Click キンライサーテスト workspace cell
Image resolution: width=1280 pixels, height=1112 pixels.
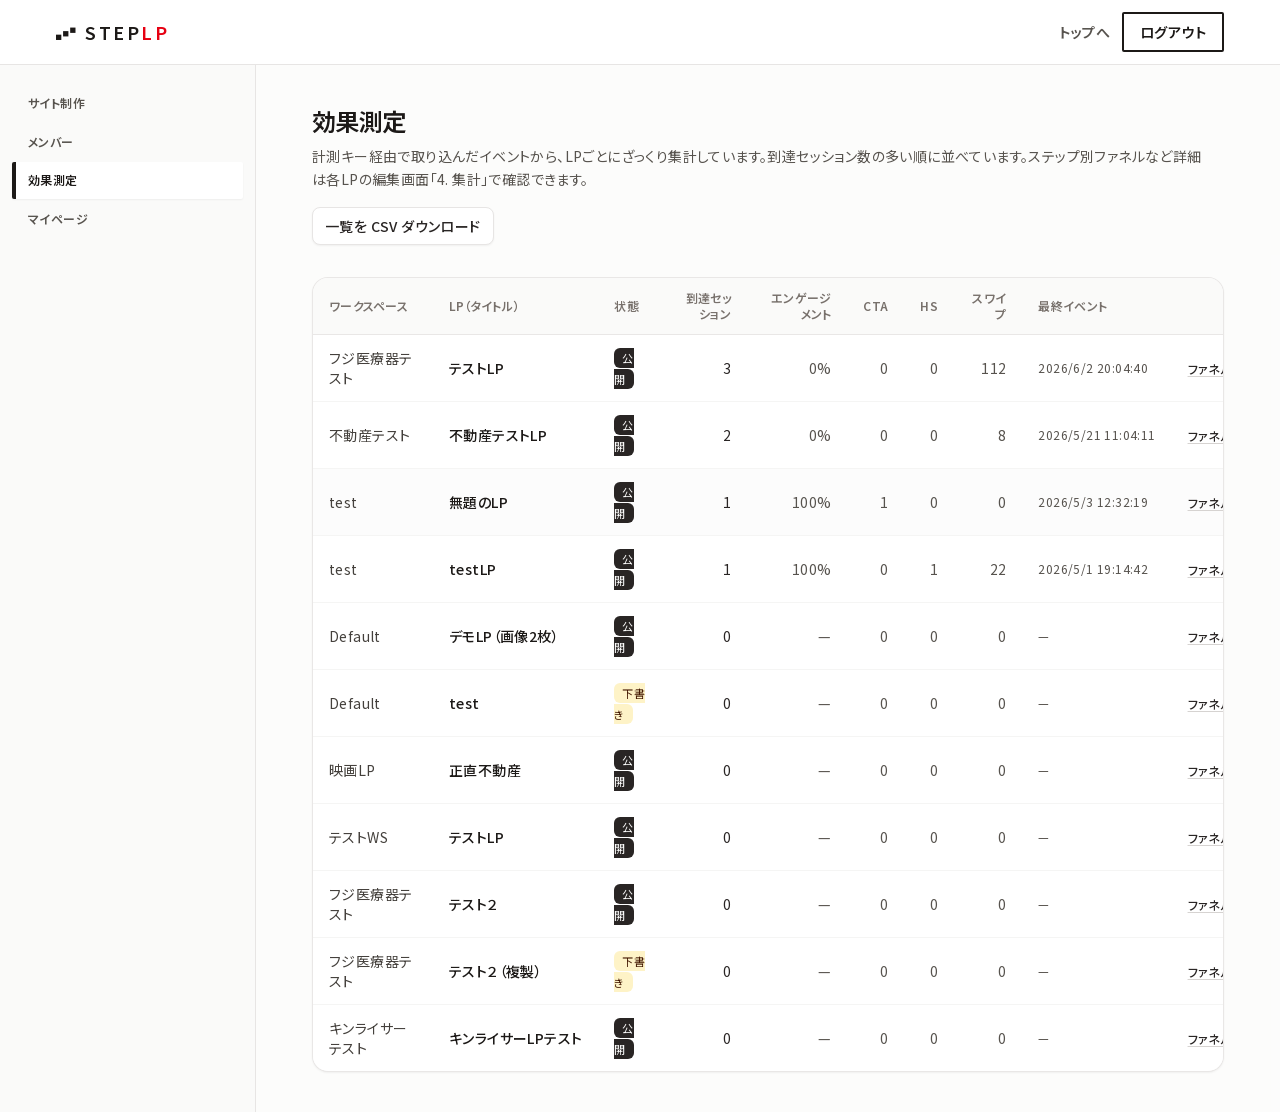point(367,1038)
